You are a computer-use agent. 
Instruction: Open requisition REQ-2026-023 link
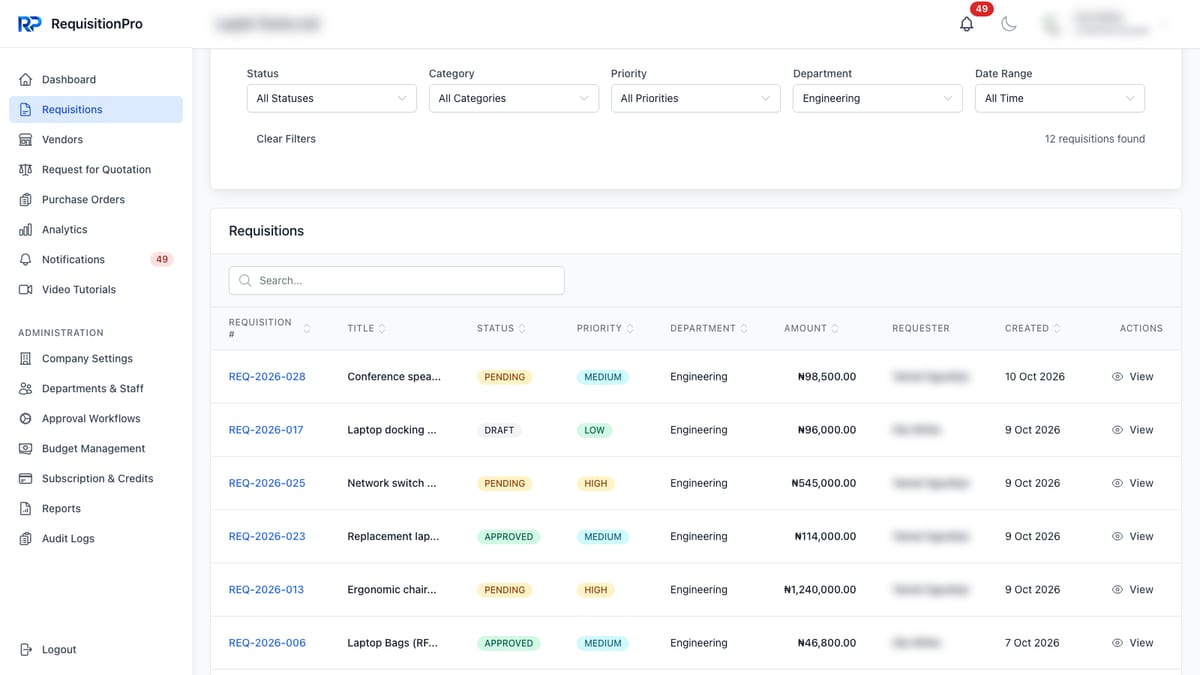click(x=267, y=537)
